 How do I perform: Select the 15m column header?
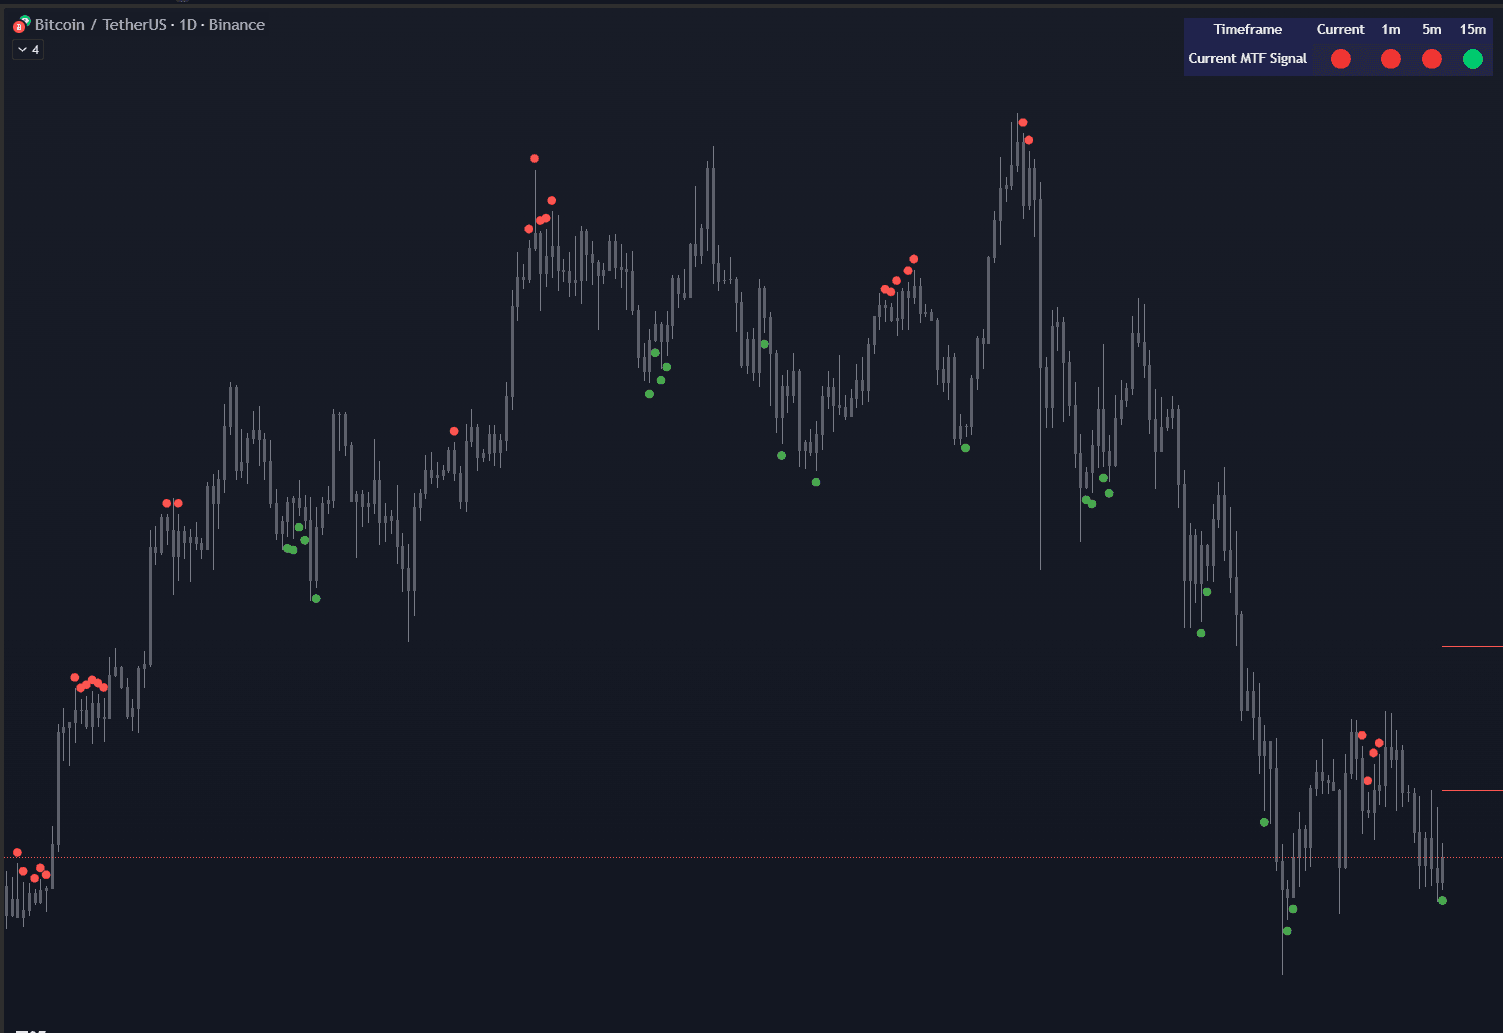pos(1473,29)
